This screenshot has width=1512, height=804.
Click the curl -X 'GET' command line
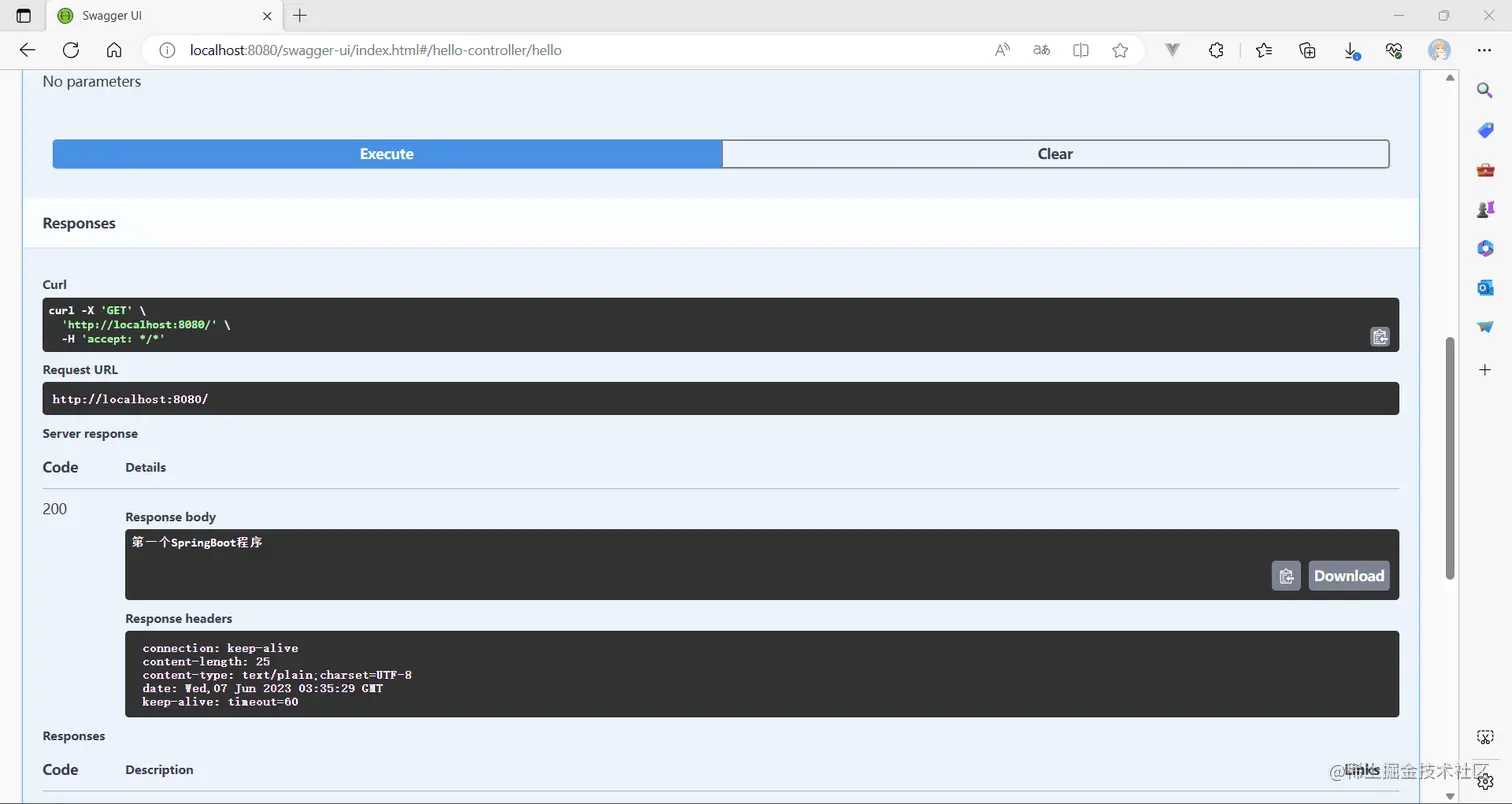click(x=97, y=311)
